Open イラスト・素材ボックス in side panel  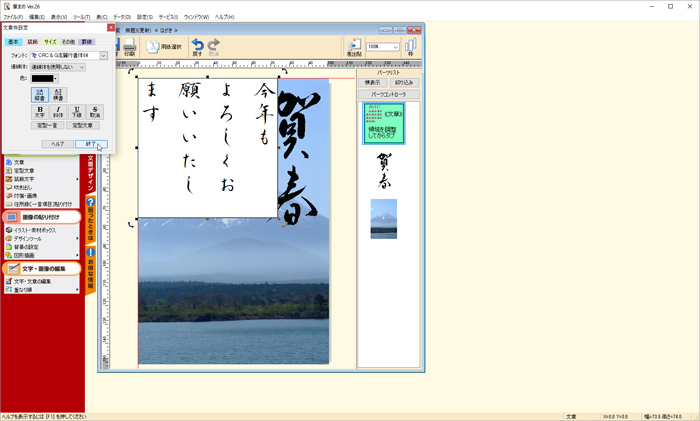click(x=42, y=230)
